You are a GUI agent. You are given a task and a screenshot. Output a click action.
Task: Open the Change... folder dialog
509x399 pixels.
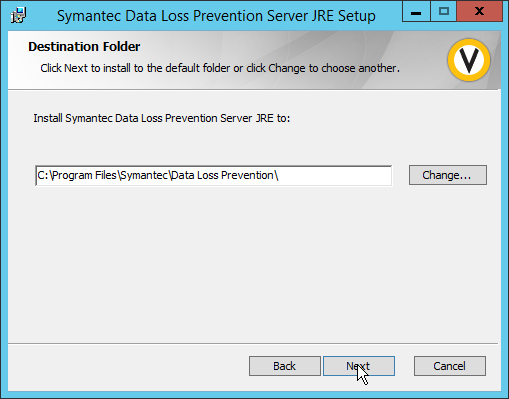[448, 175]
